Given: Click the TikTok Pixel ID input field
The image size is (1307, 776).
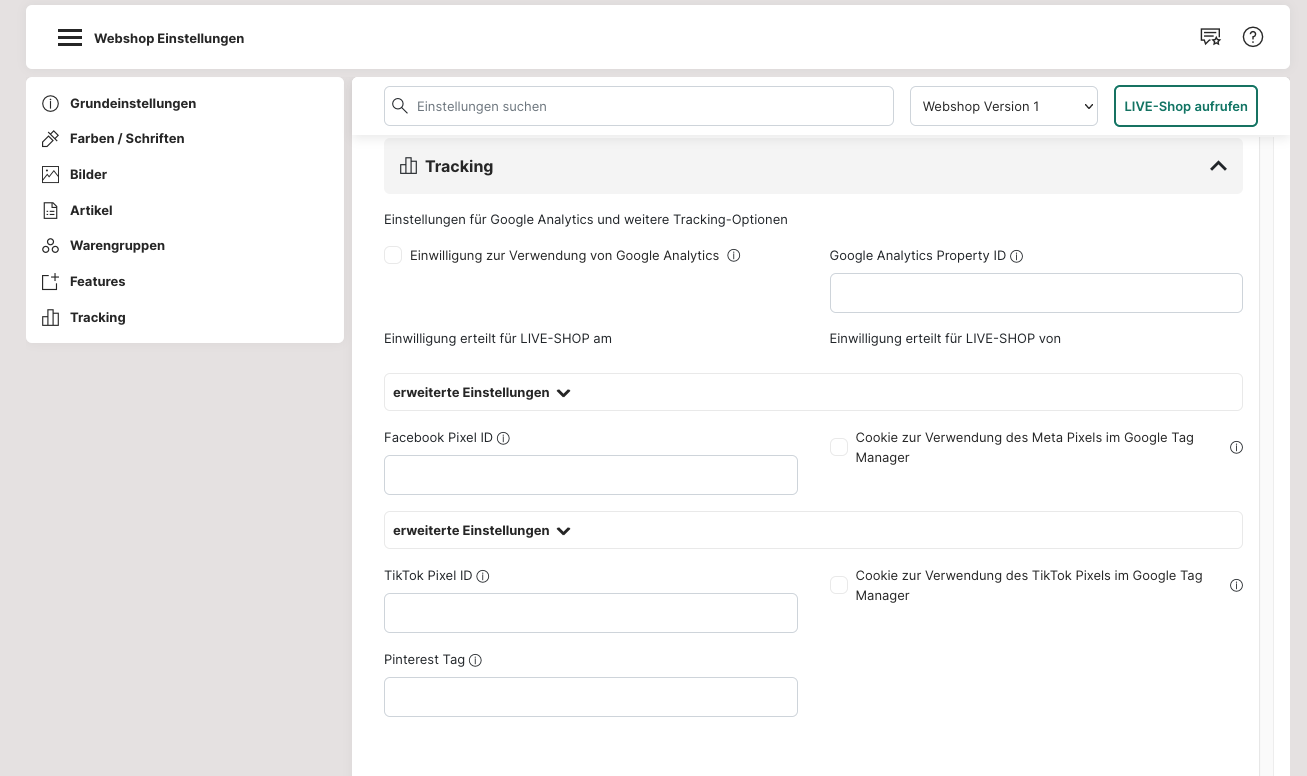Looking at the screenshot, I should pos(591,613).
